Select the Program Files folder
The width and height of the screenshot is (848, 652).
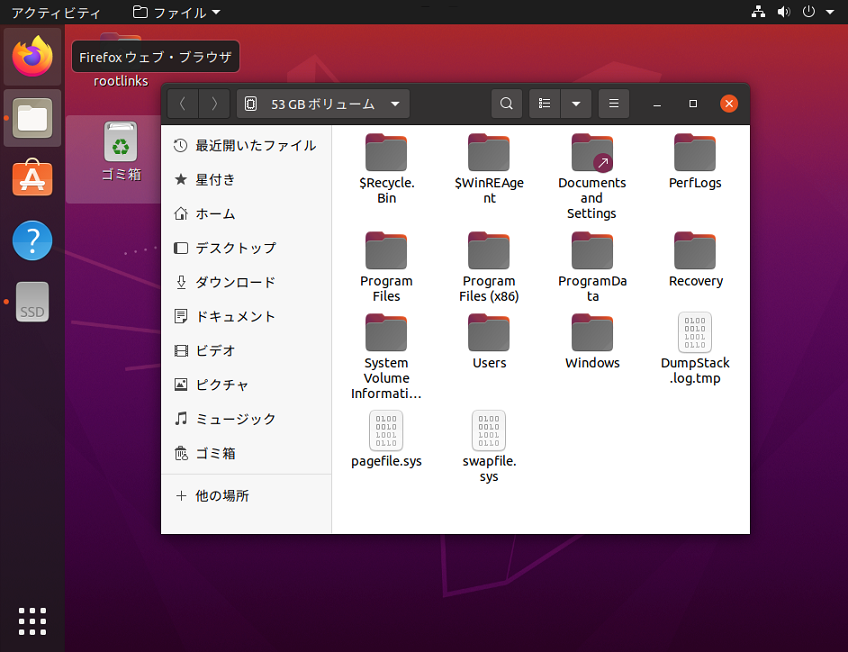(386, 266)
